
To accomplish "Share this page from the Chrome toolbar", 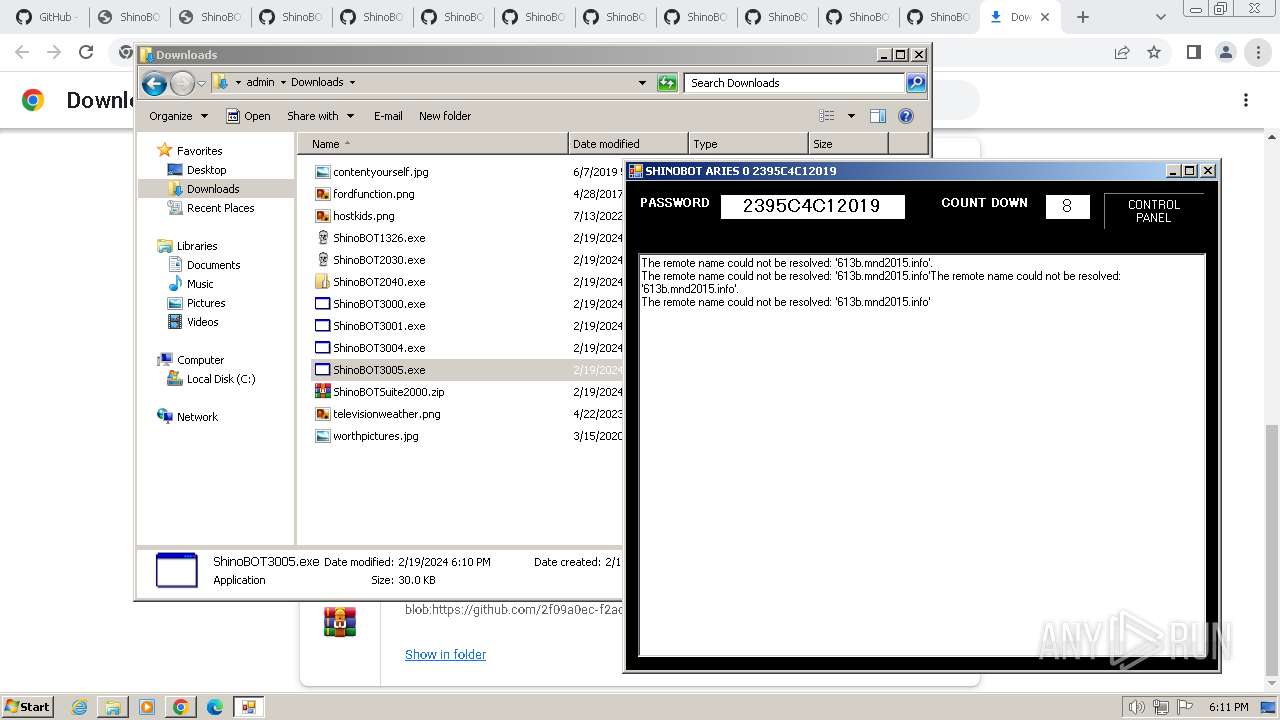I will pos(1122,52).
